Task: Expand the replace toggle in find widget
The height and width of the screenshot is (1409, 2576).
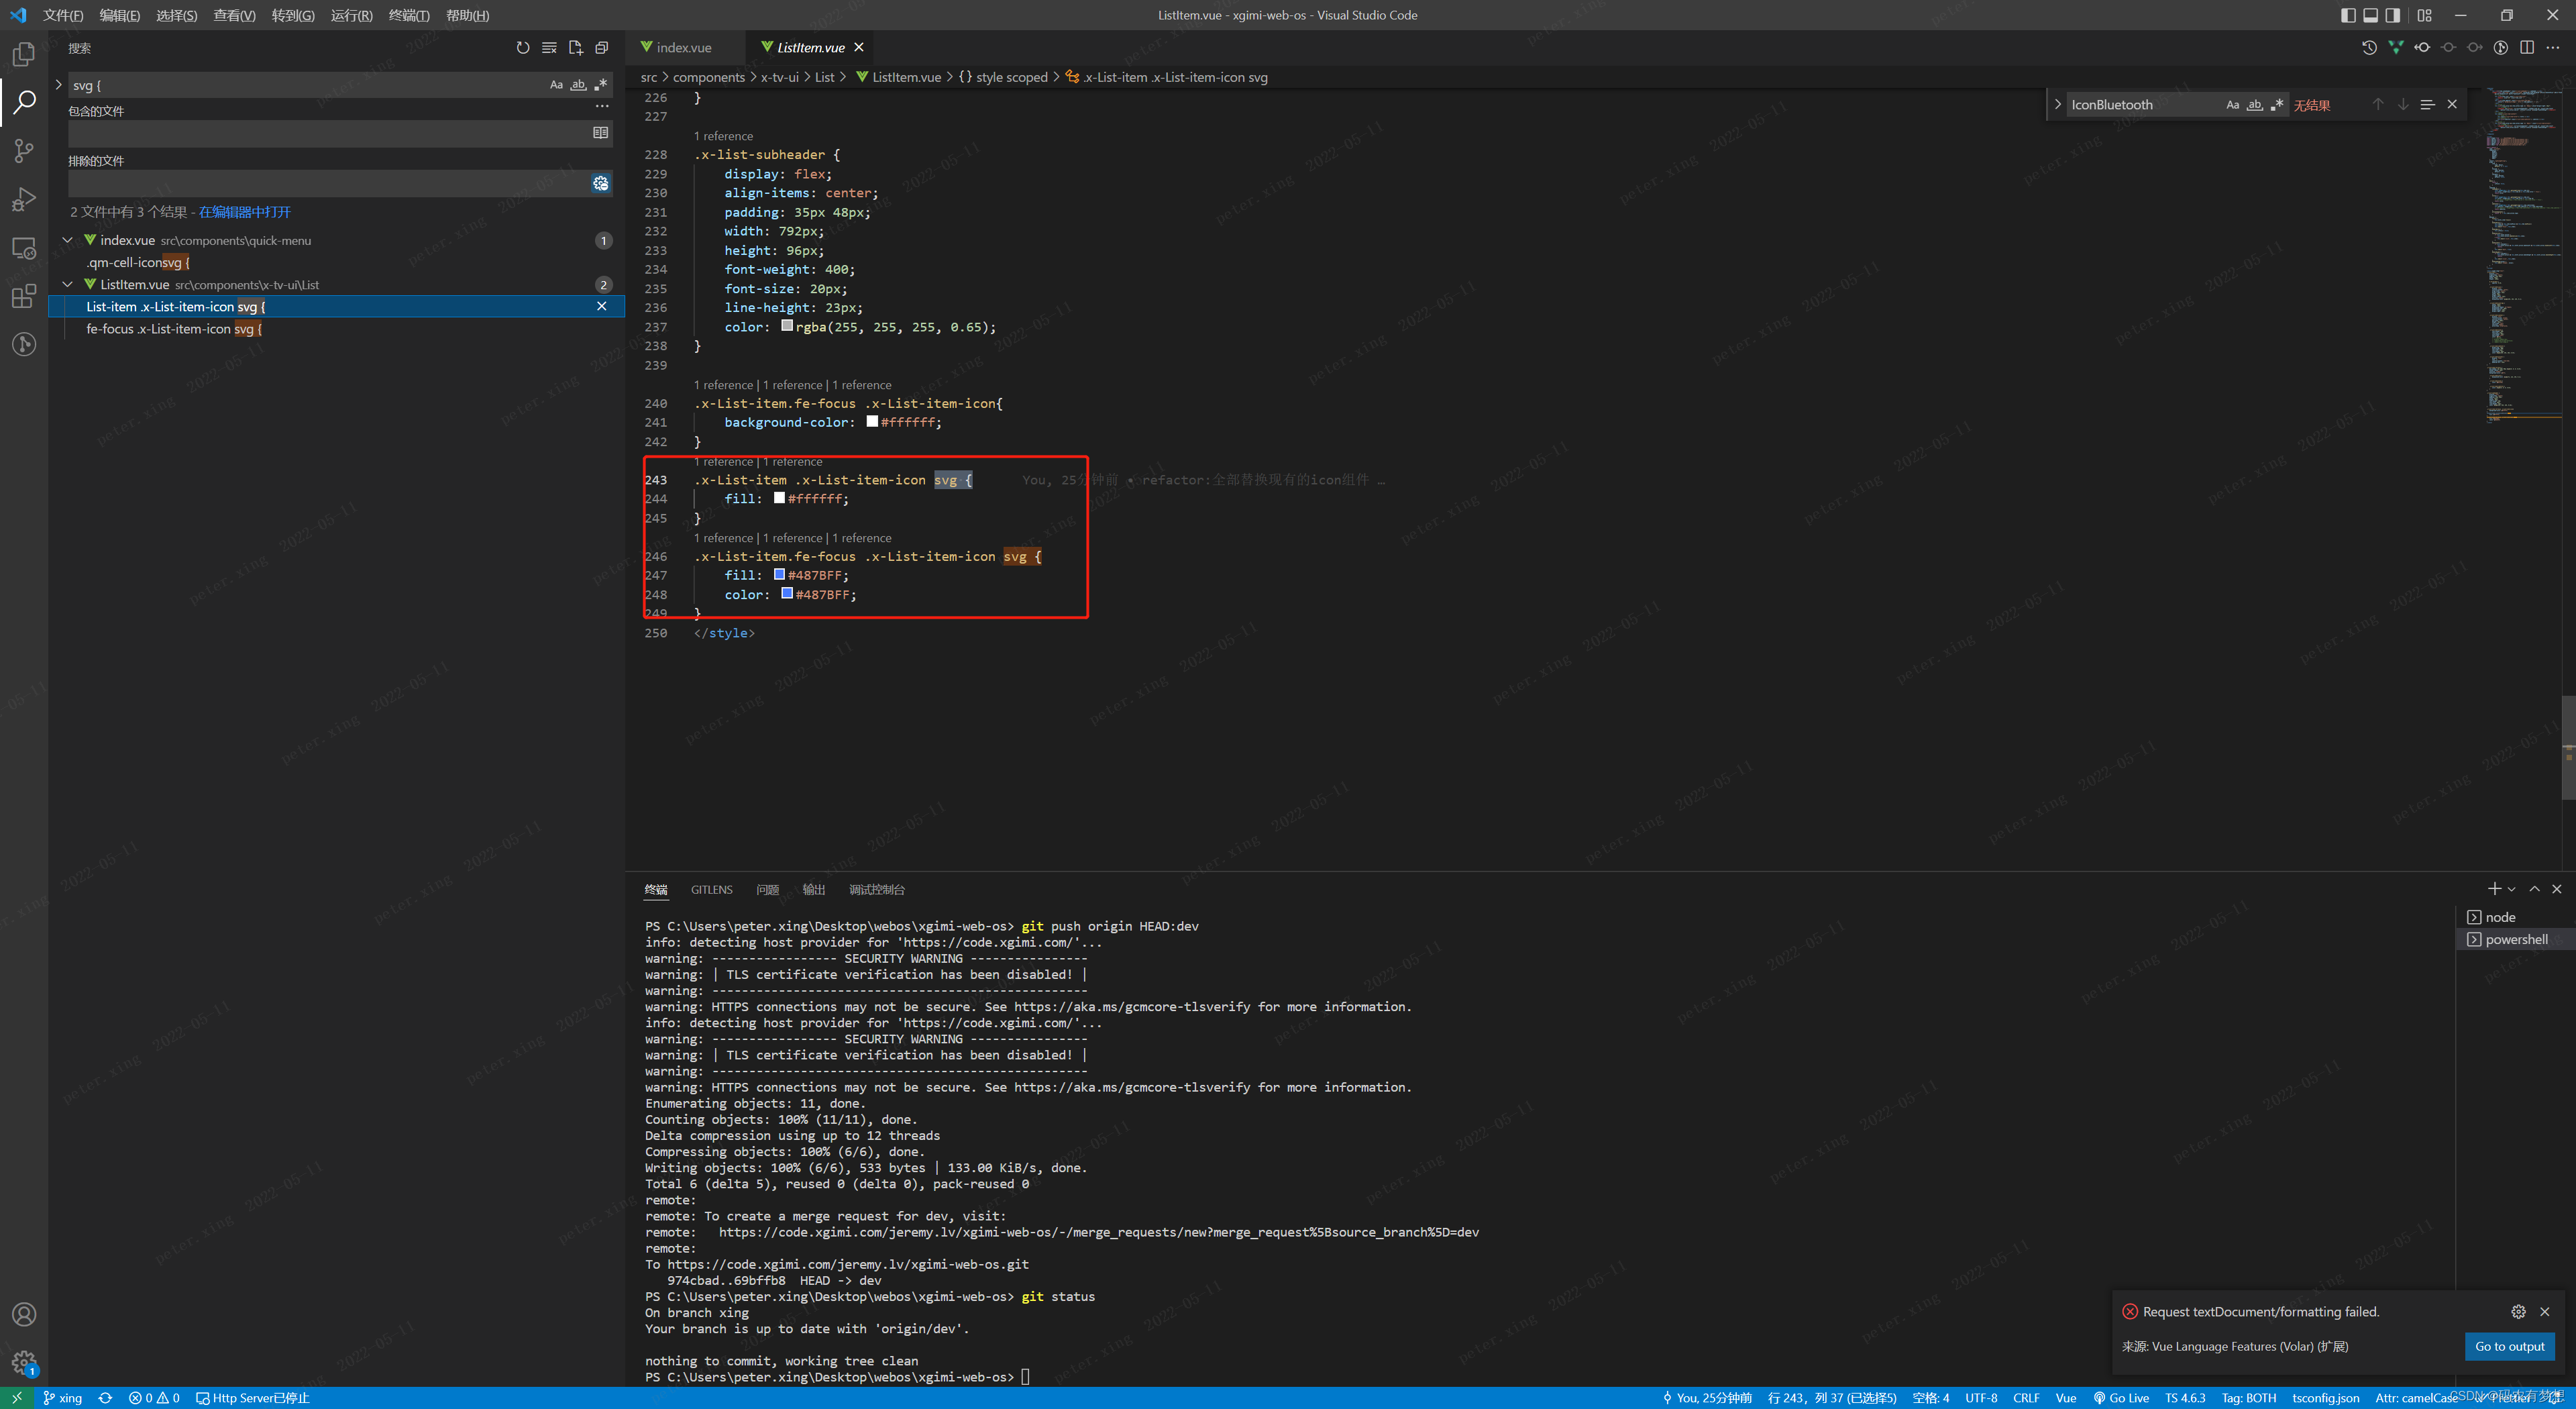Action: (x=2057, y=105)
